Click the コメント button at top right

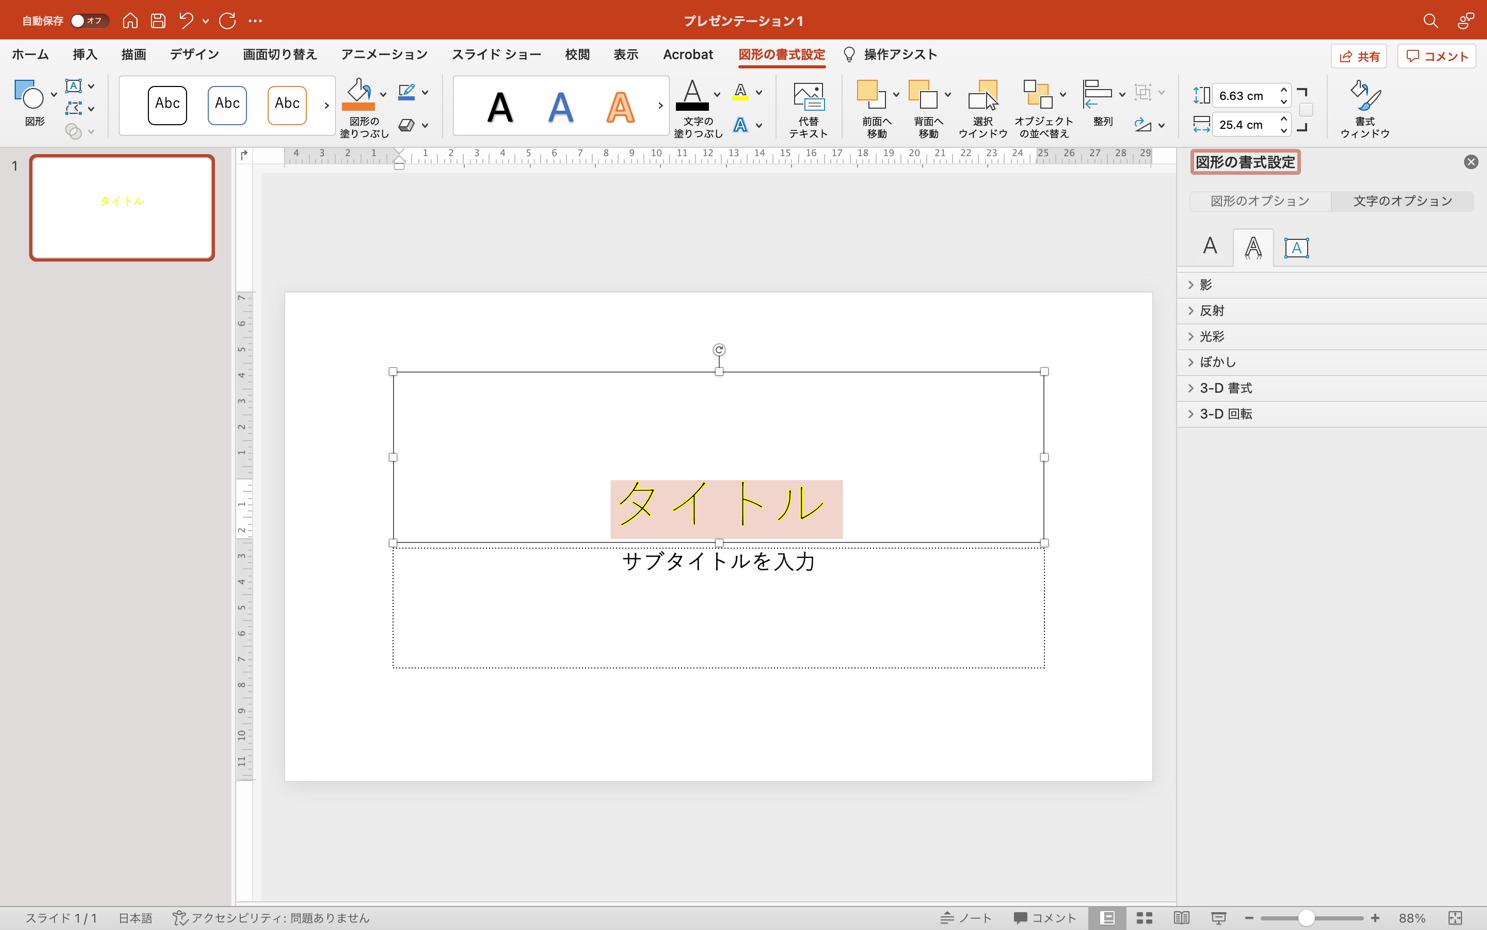click(x=1436, y=56)
